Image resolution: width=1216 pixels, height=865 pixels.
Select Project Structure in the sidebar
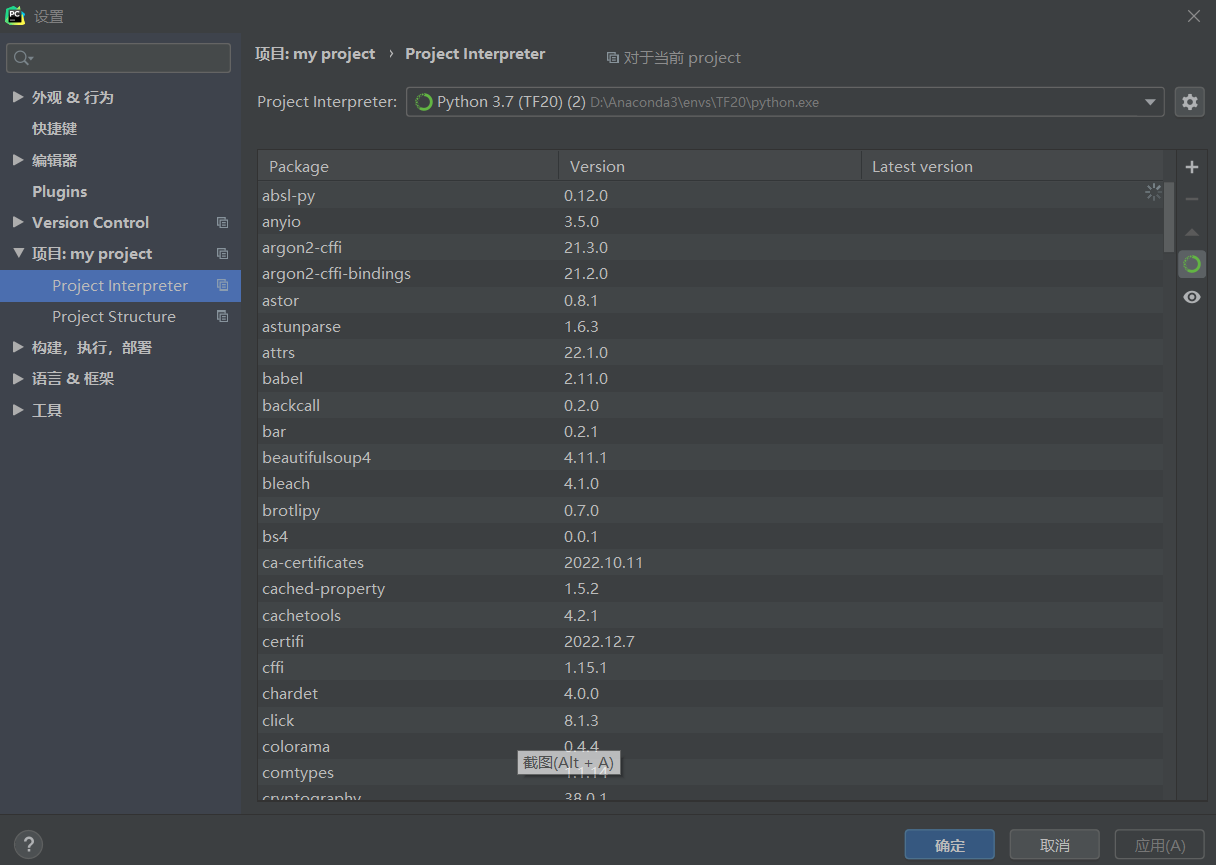(x=114, y=317)
